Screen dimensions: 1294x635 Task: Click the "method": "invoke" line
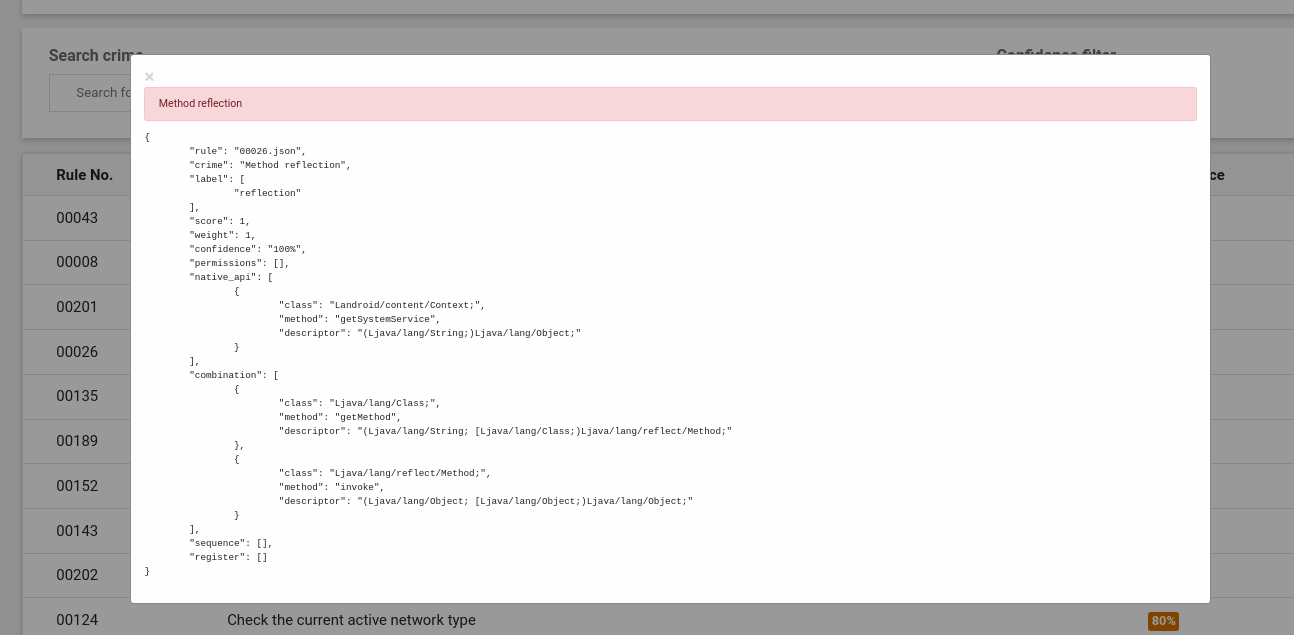331,487
